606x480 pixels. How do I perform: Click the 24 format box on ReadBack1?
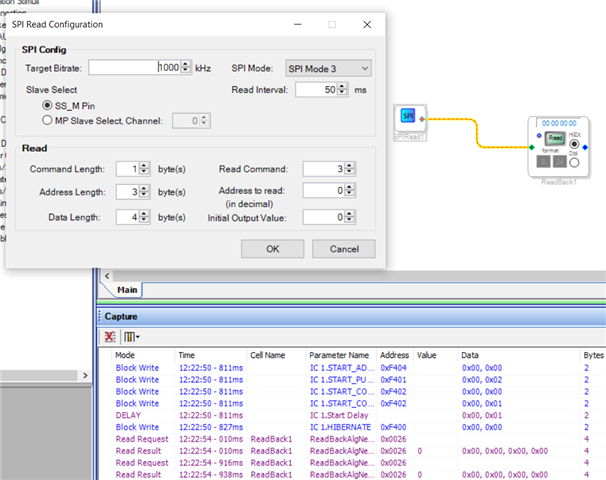point(559,162)
